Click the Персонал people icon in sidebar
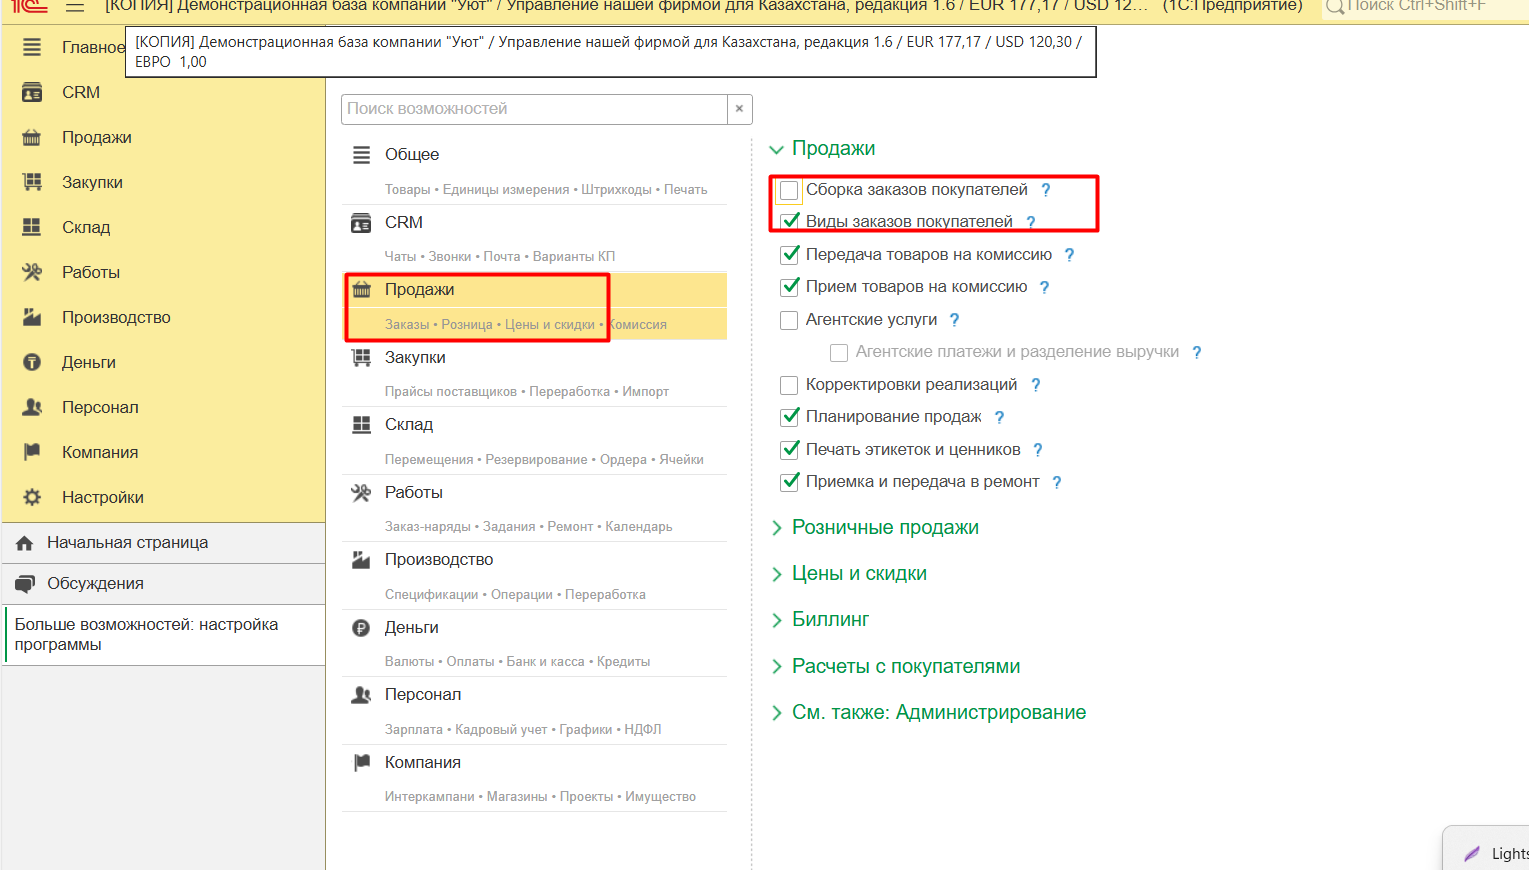Image resolution: width=1529 pixels, height=870 pixels. [x=32, y=407]
